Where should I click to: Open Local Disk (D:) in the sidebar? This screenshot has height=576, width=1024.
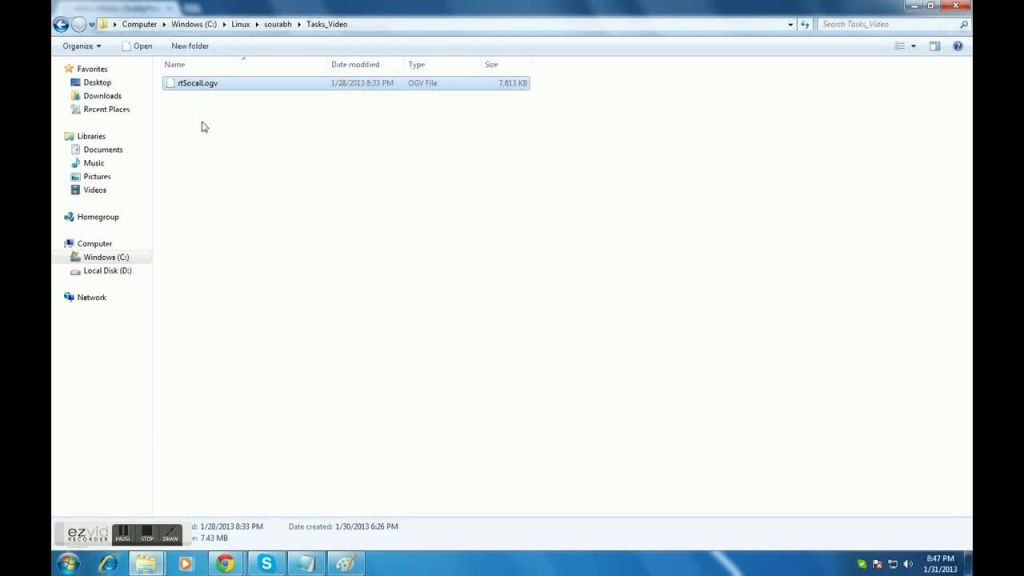coord(107,271)
